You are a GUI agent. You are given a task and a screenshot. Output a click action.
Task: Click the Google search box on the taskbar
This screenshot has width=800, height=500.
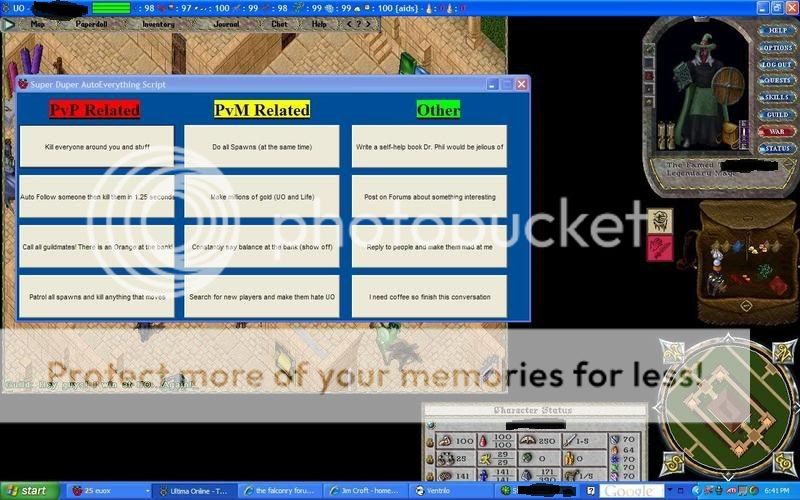[x=632, y=491]
